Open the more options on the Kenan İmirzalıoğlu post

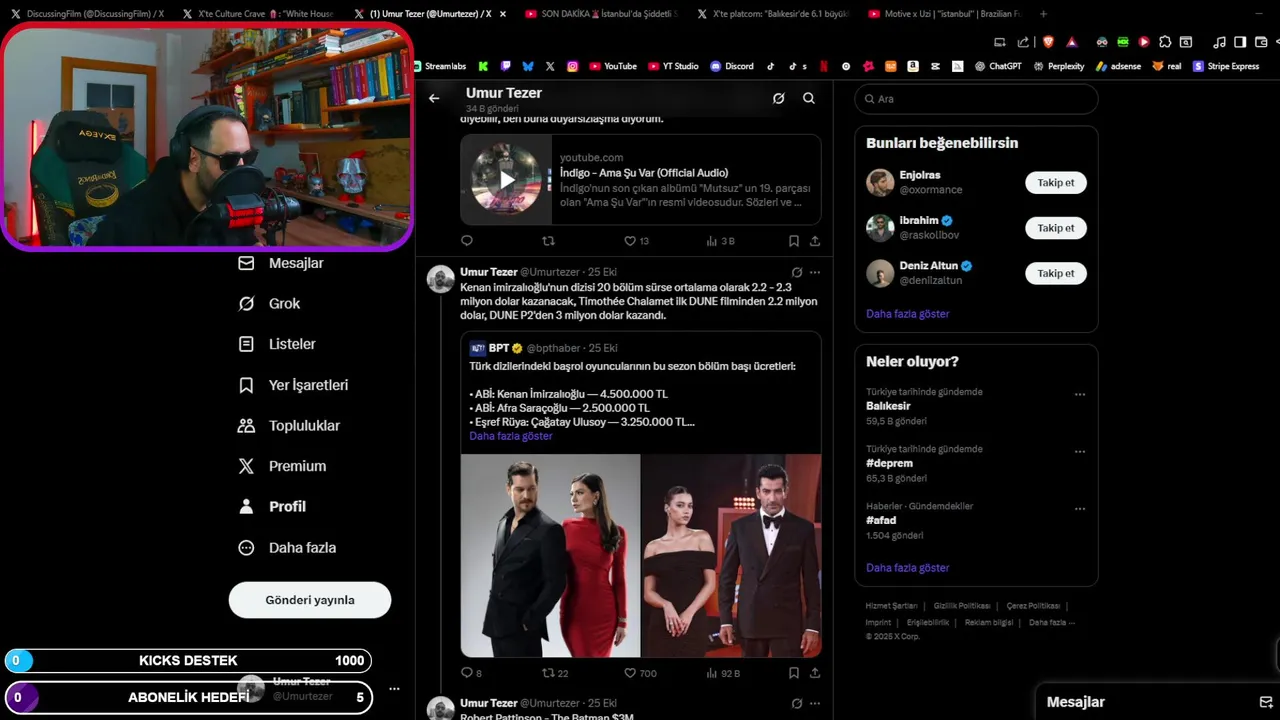tap(815, 272)
